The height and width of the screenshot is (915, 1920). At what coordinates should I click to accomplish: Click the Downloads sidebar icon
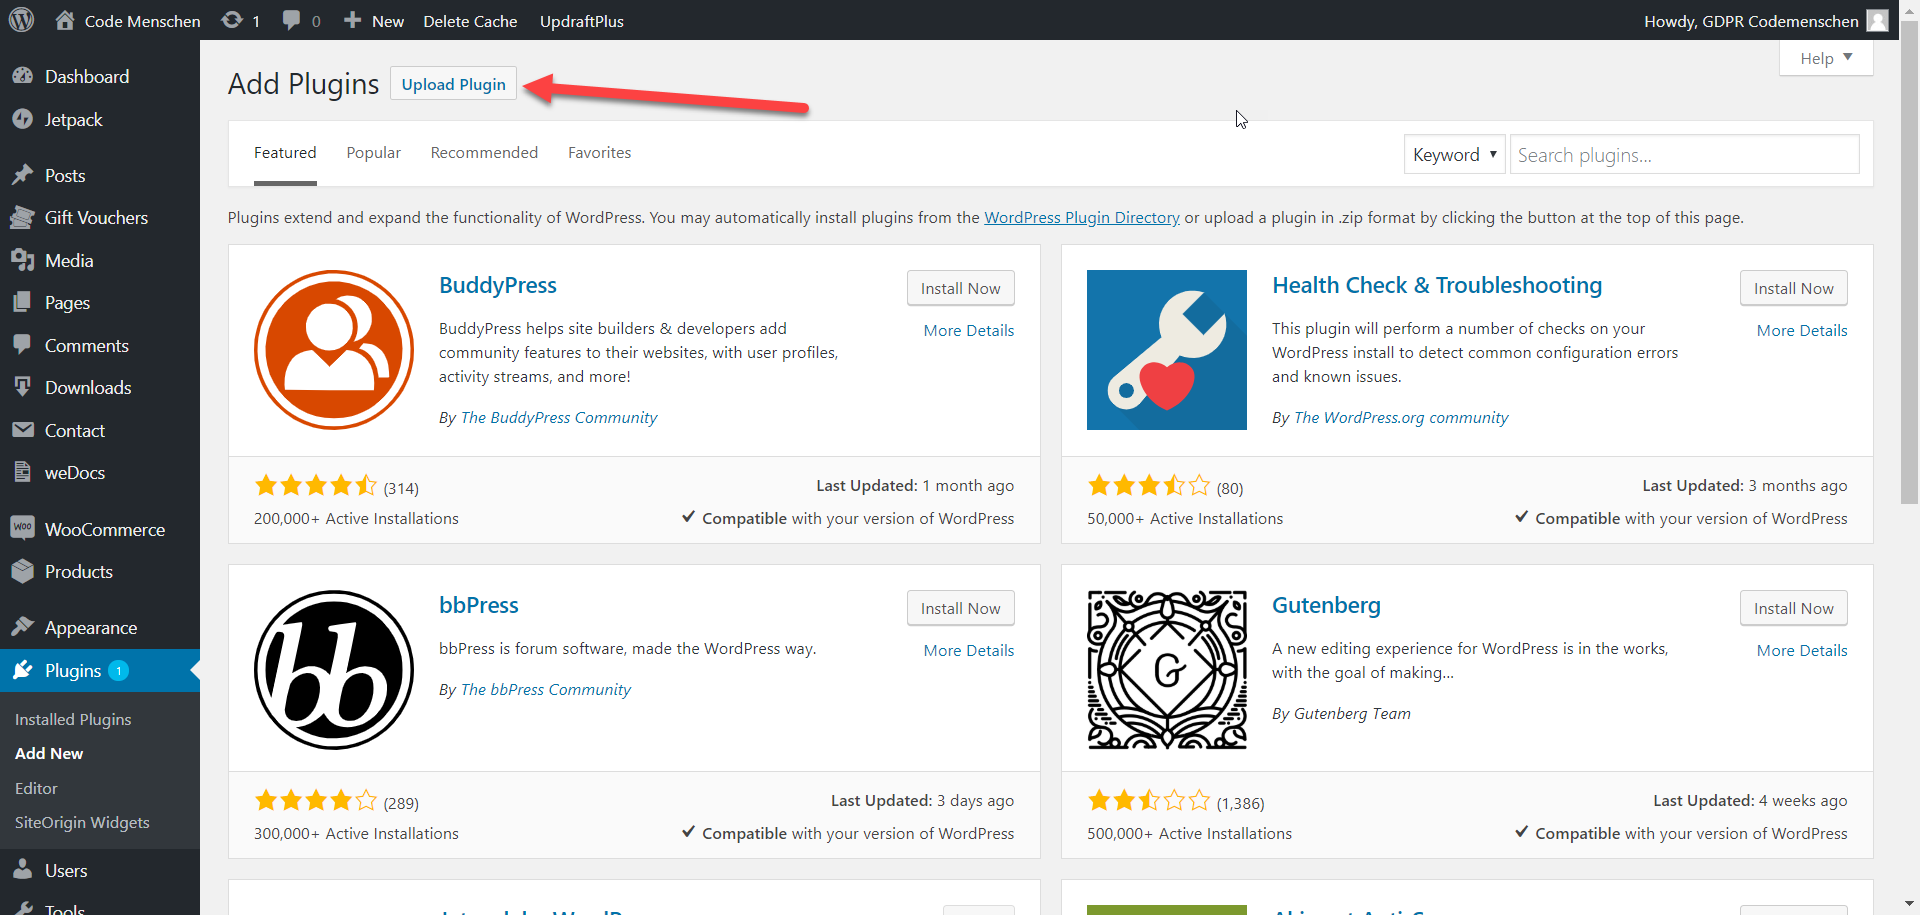22,387
